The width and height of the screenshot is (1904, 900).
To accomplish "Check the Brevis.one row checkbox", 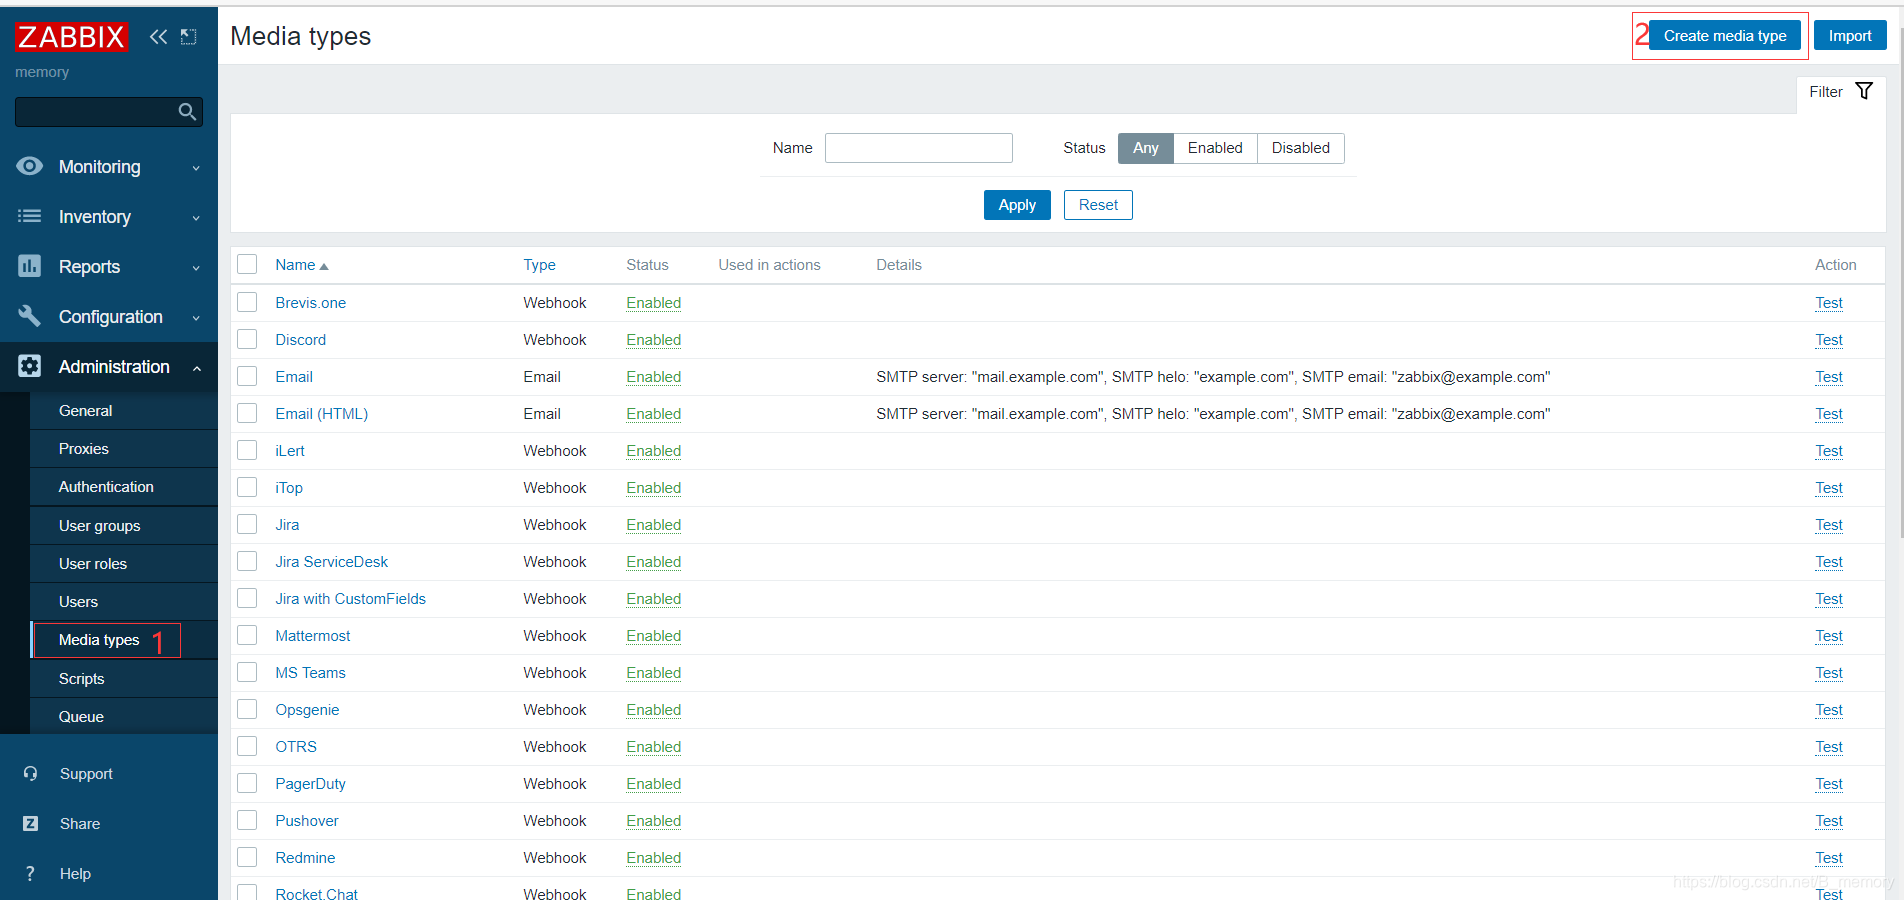I will pyautogui.click(x=247, y=302).
